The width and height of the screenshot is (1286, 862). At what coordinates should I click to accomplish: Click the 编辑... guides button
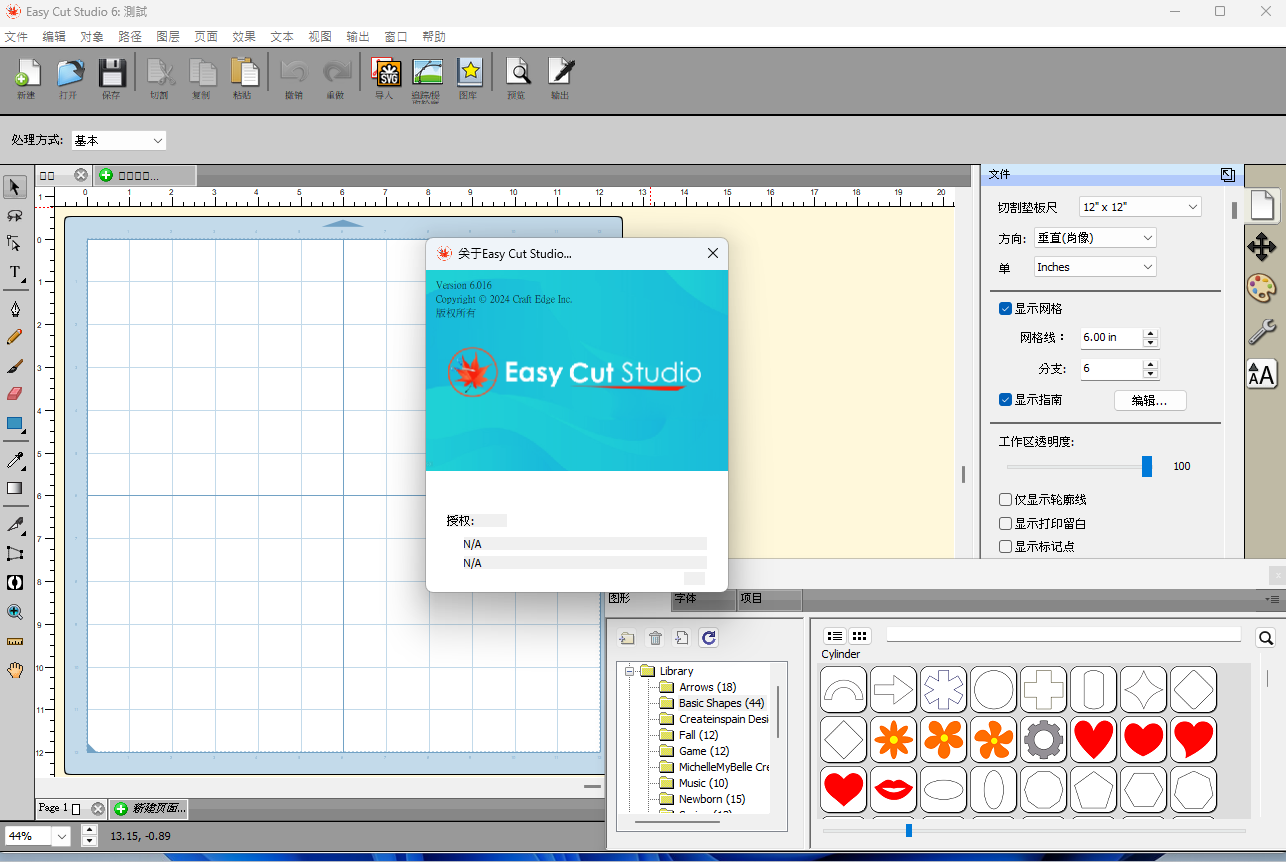pos(1150,401)
